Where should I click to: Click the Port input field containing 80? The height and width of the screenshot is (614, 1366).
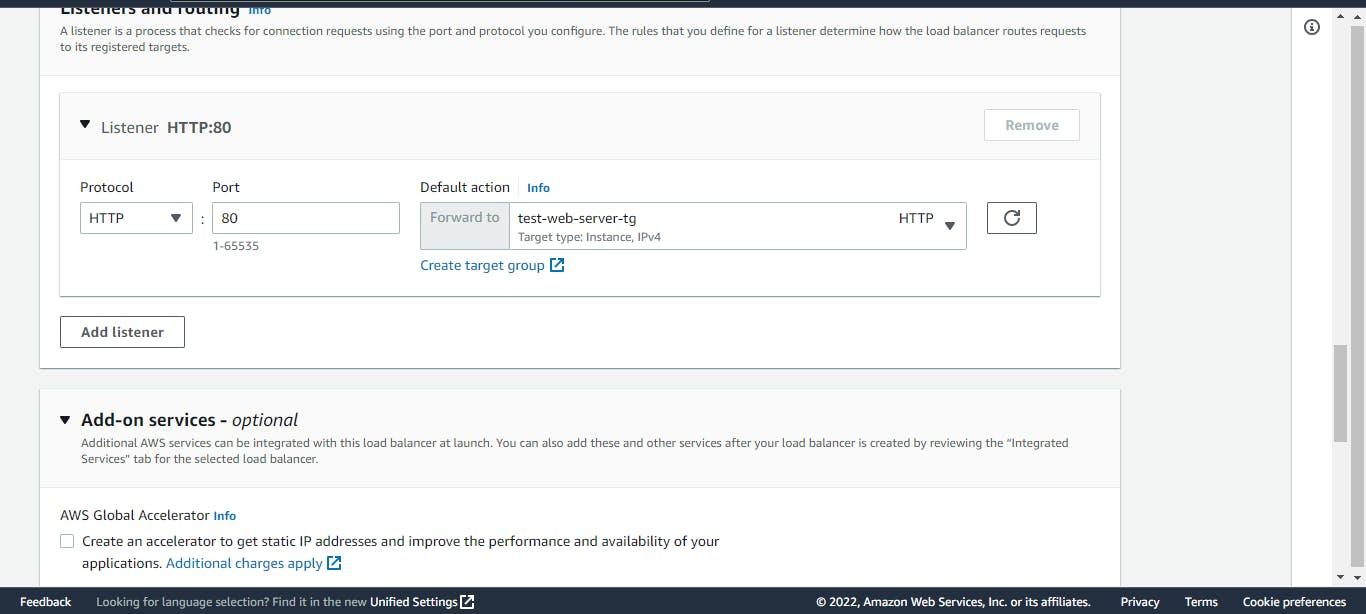(x=306, y=218)
